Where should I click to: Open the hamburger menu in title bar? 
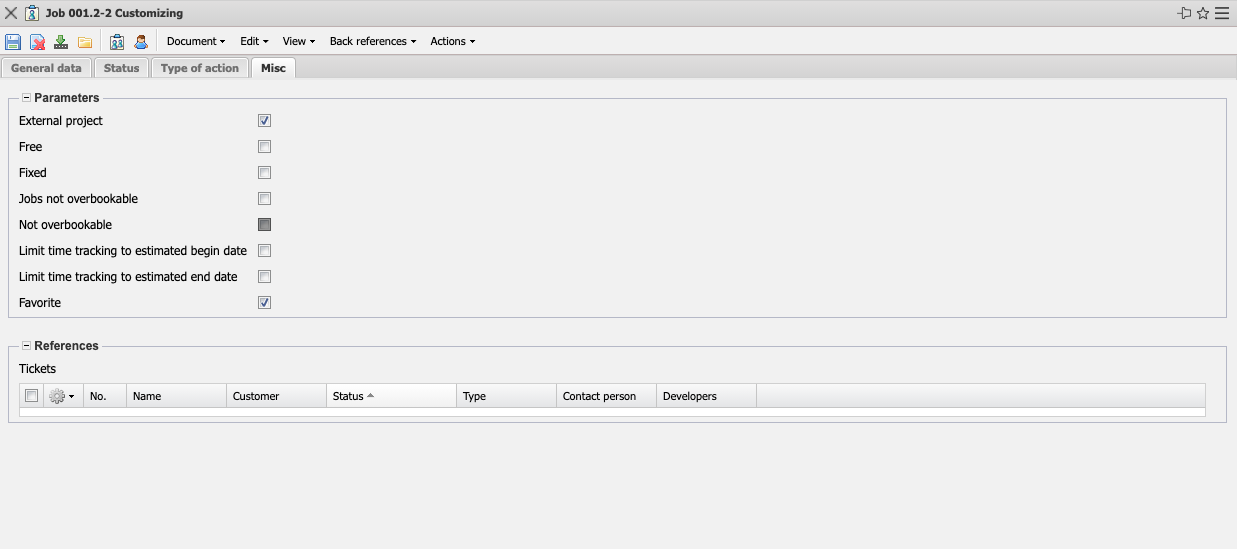(x=1222, y=13)
